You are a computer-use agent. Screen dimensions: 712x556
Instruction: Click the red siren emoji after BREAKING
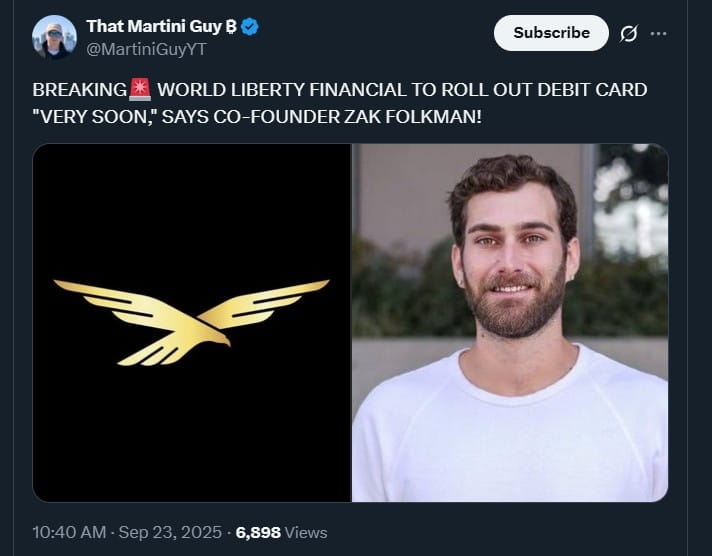pyautogui.click(x=139, y=90)
